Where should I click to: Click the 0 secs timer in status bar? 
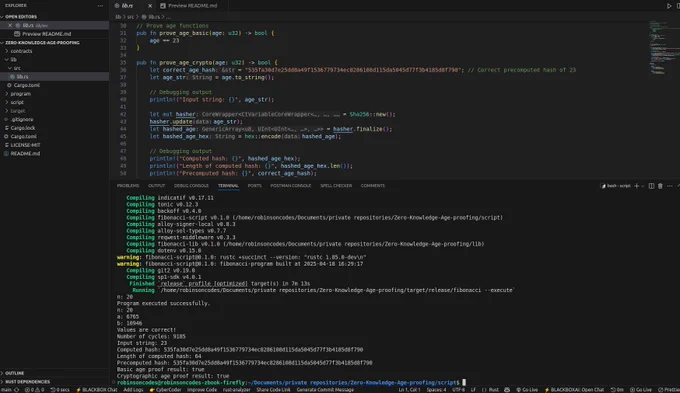[x=60, y=390]
